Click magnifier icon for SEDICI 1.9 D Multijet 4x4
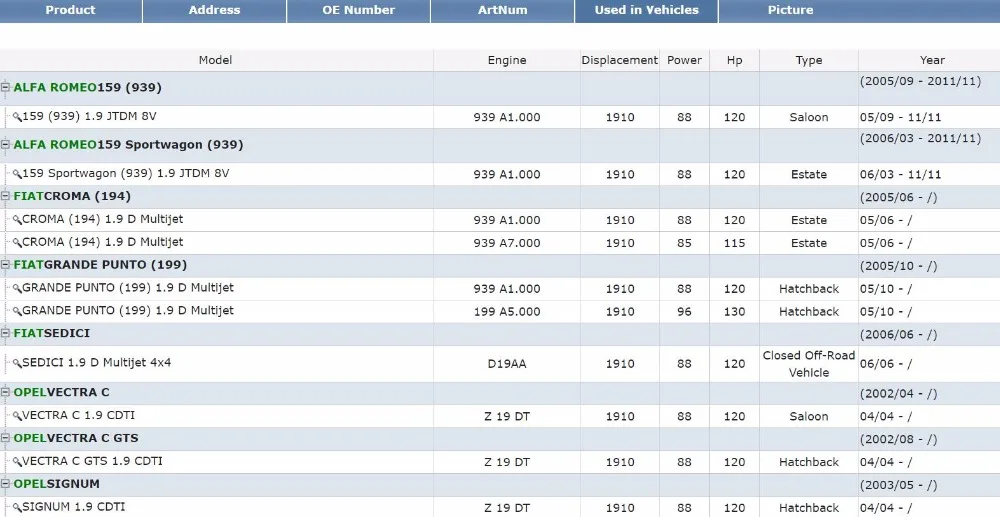Image resolution: width=1000 pixels, height=517 pixels. pyautogui.click(x=17, y=363)
